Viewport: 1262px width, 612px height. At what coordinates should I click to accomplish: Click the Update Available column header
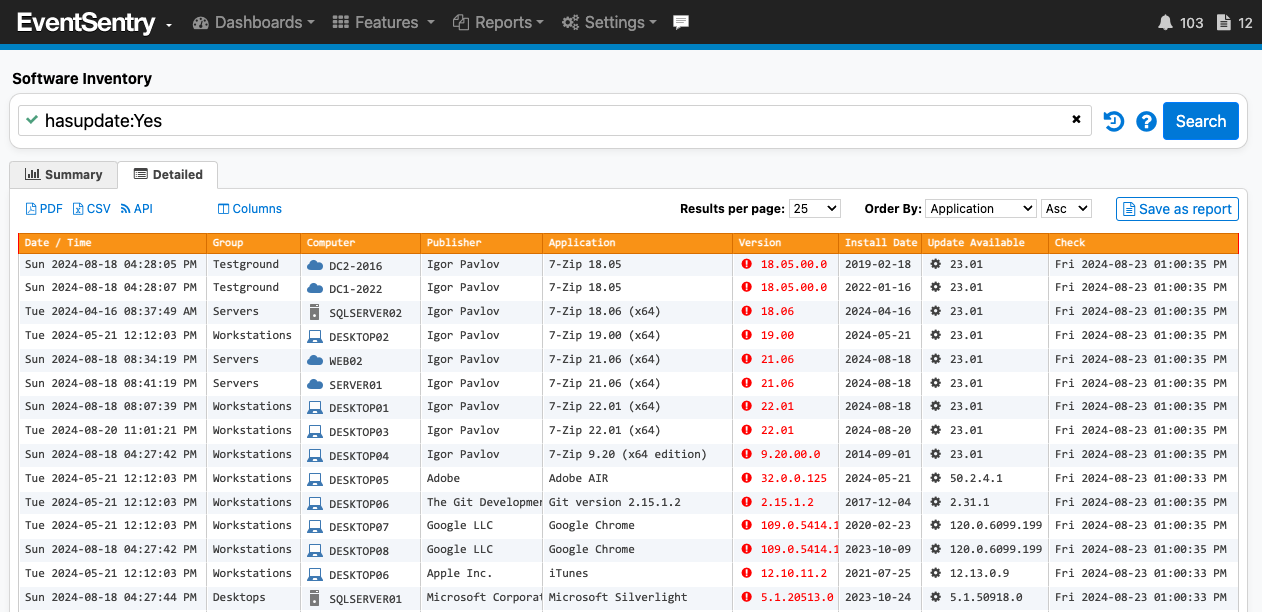(985, 243)
